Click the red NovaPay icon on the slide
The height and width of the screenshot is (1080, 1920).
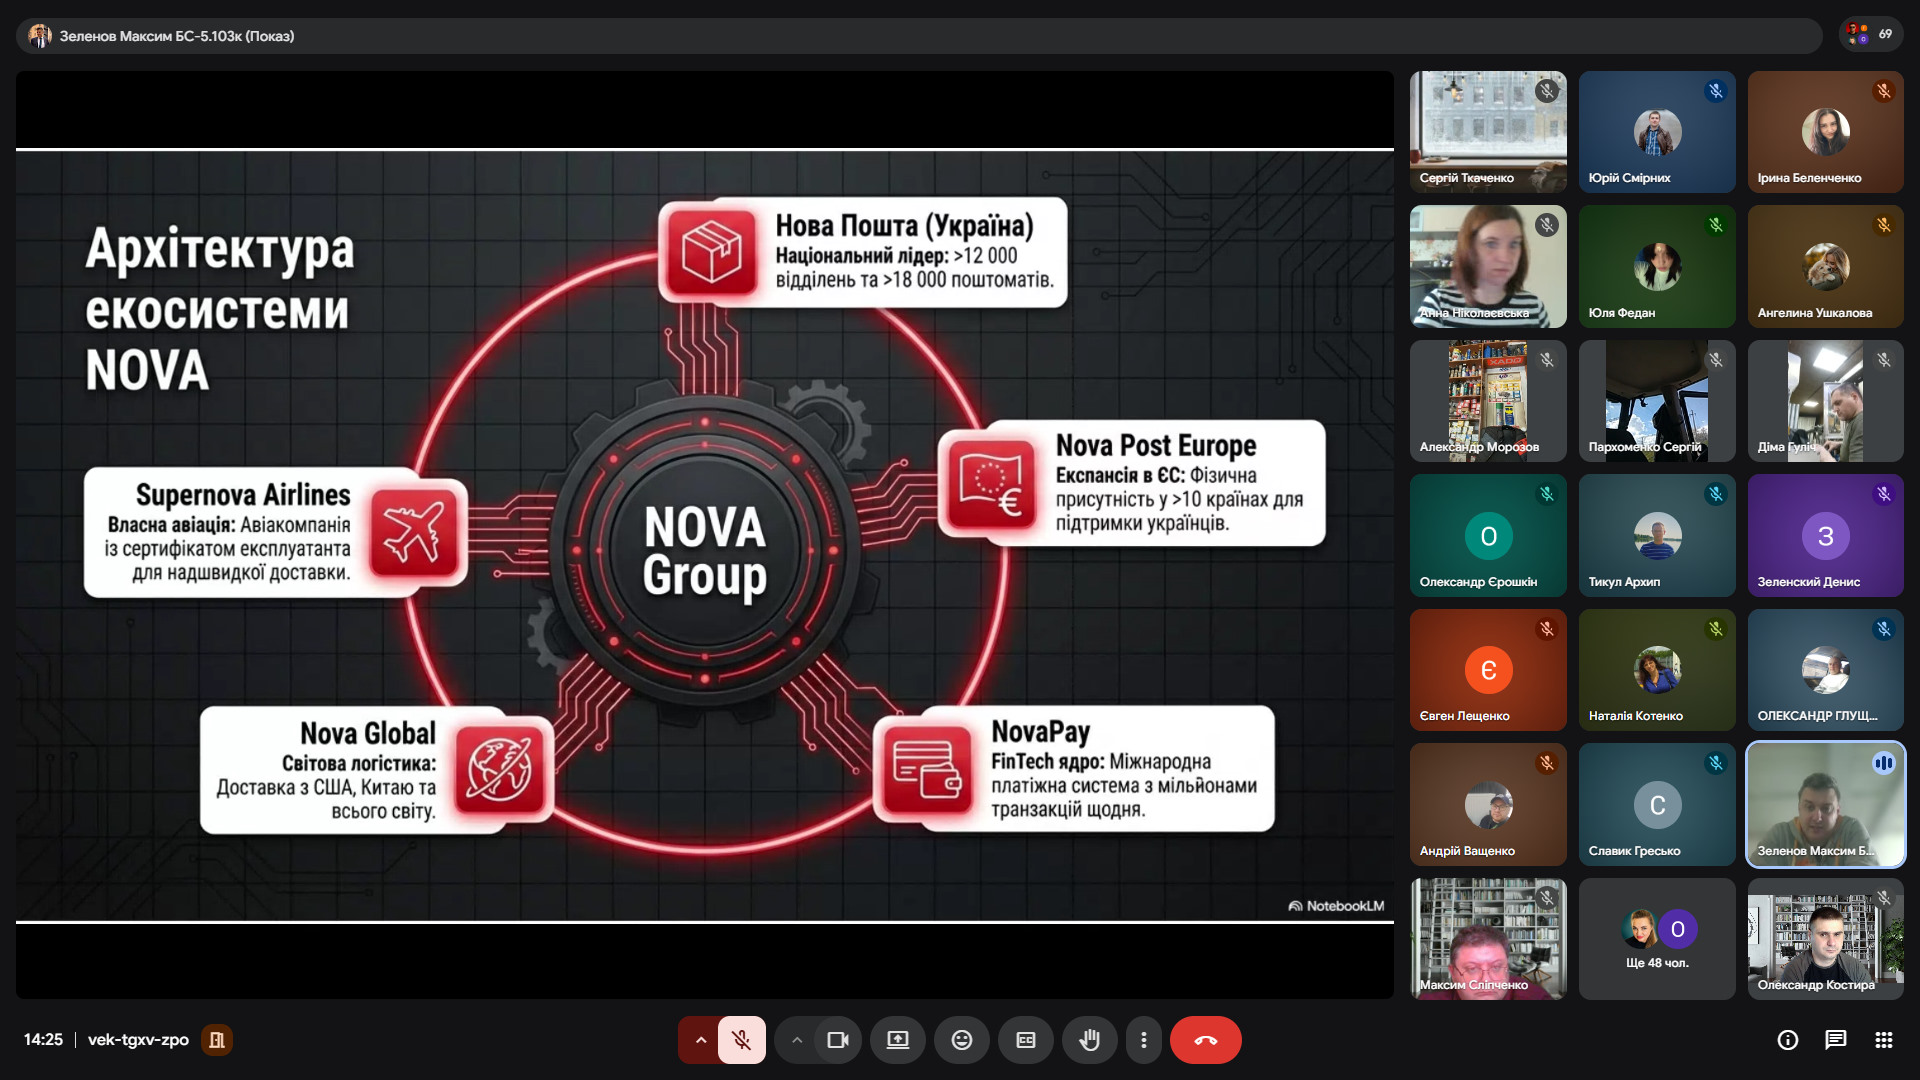926,768
